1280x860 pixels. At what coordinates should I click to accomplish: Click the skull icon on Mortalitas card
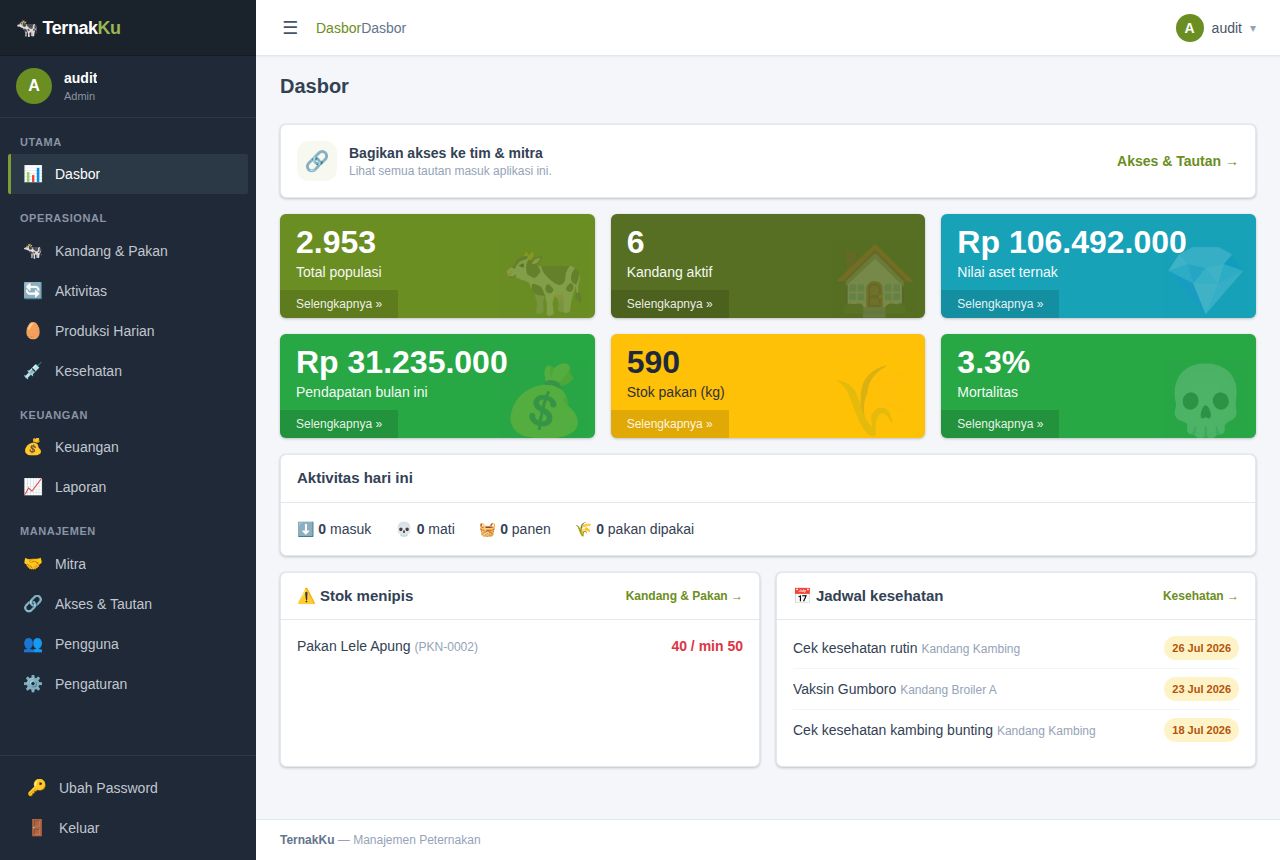point(1205,400)
